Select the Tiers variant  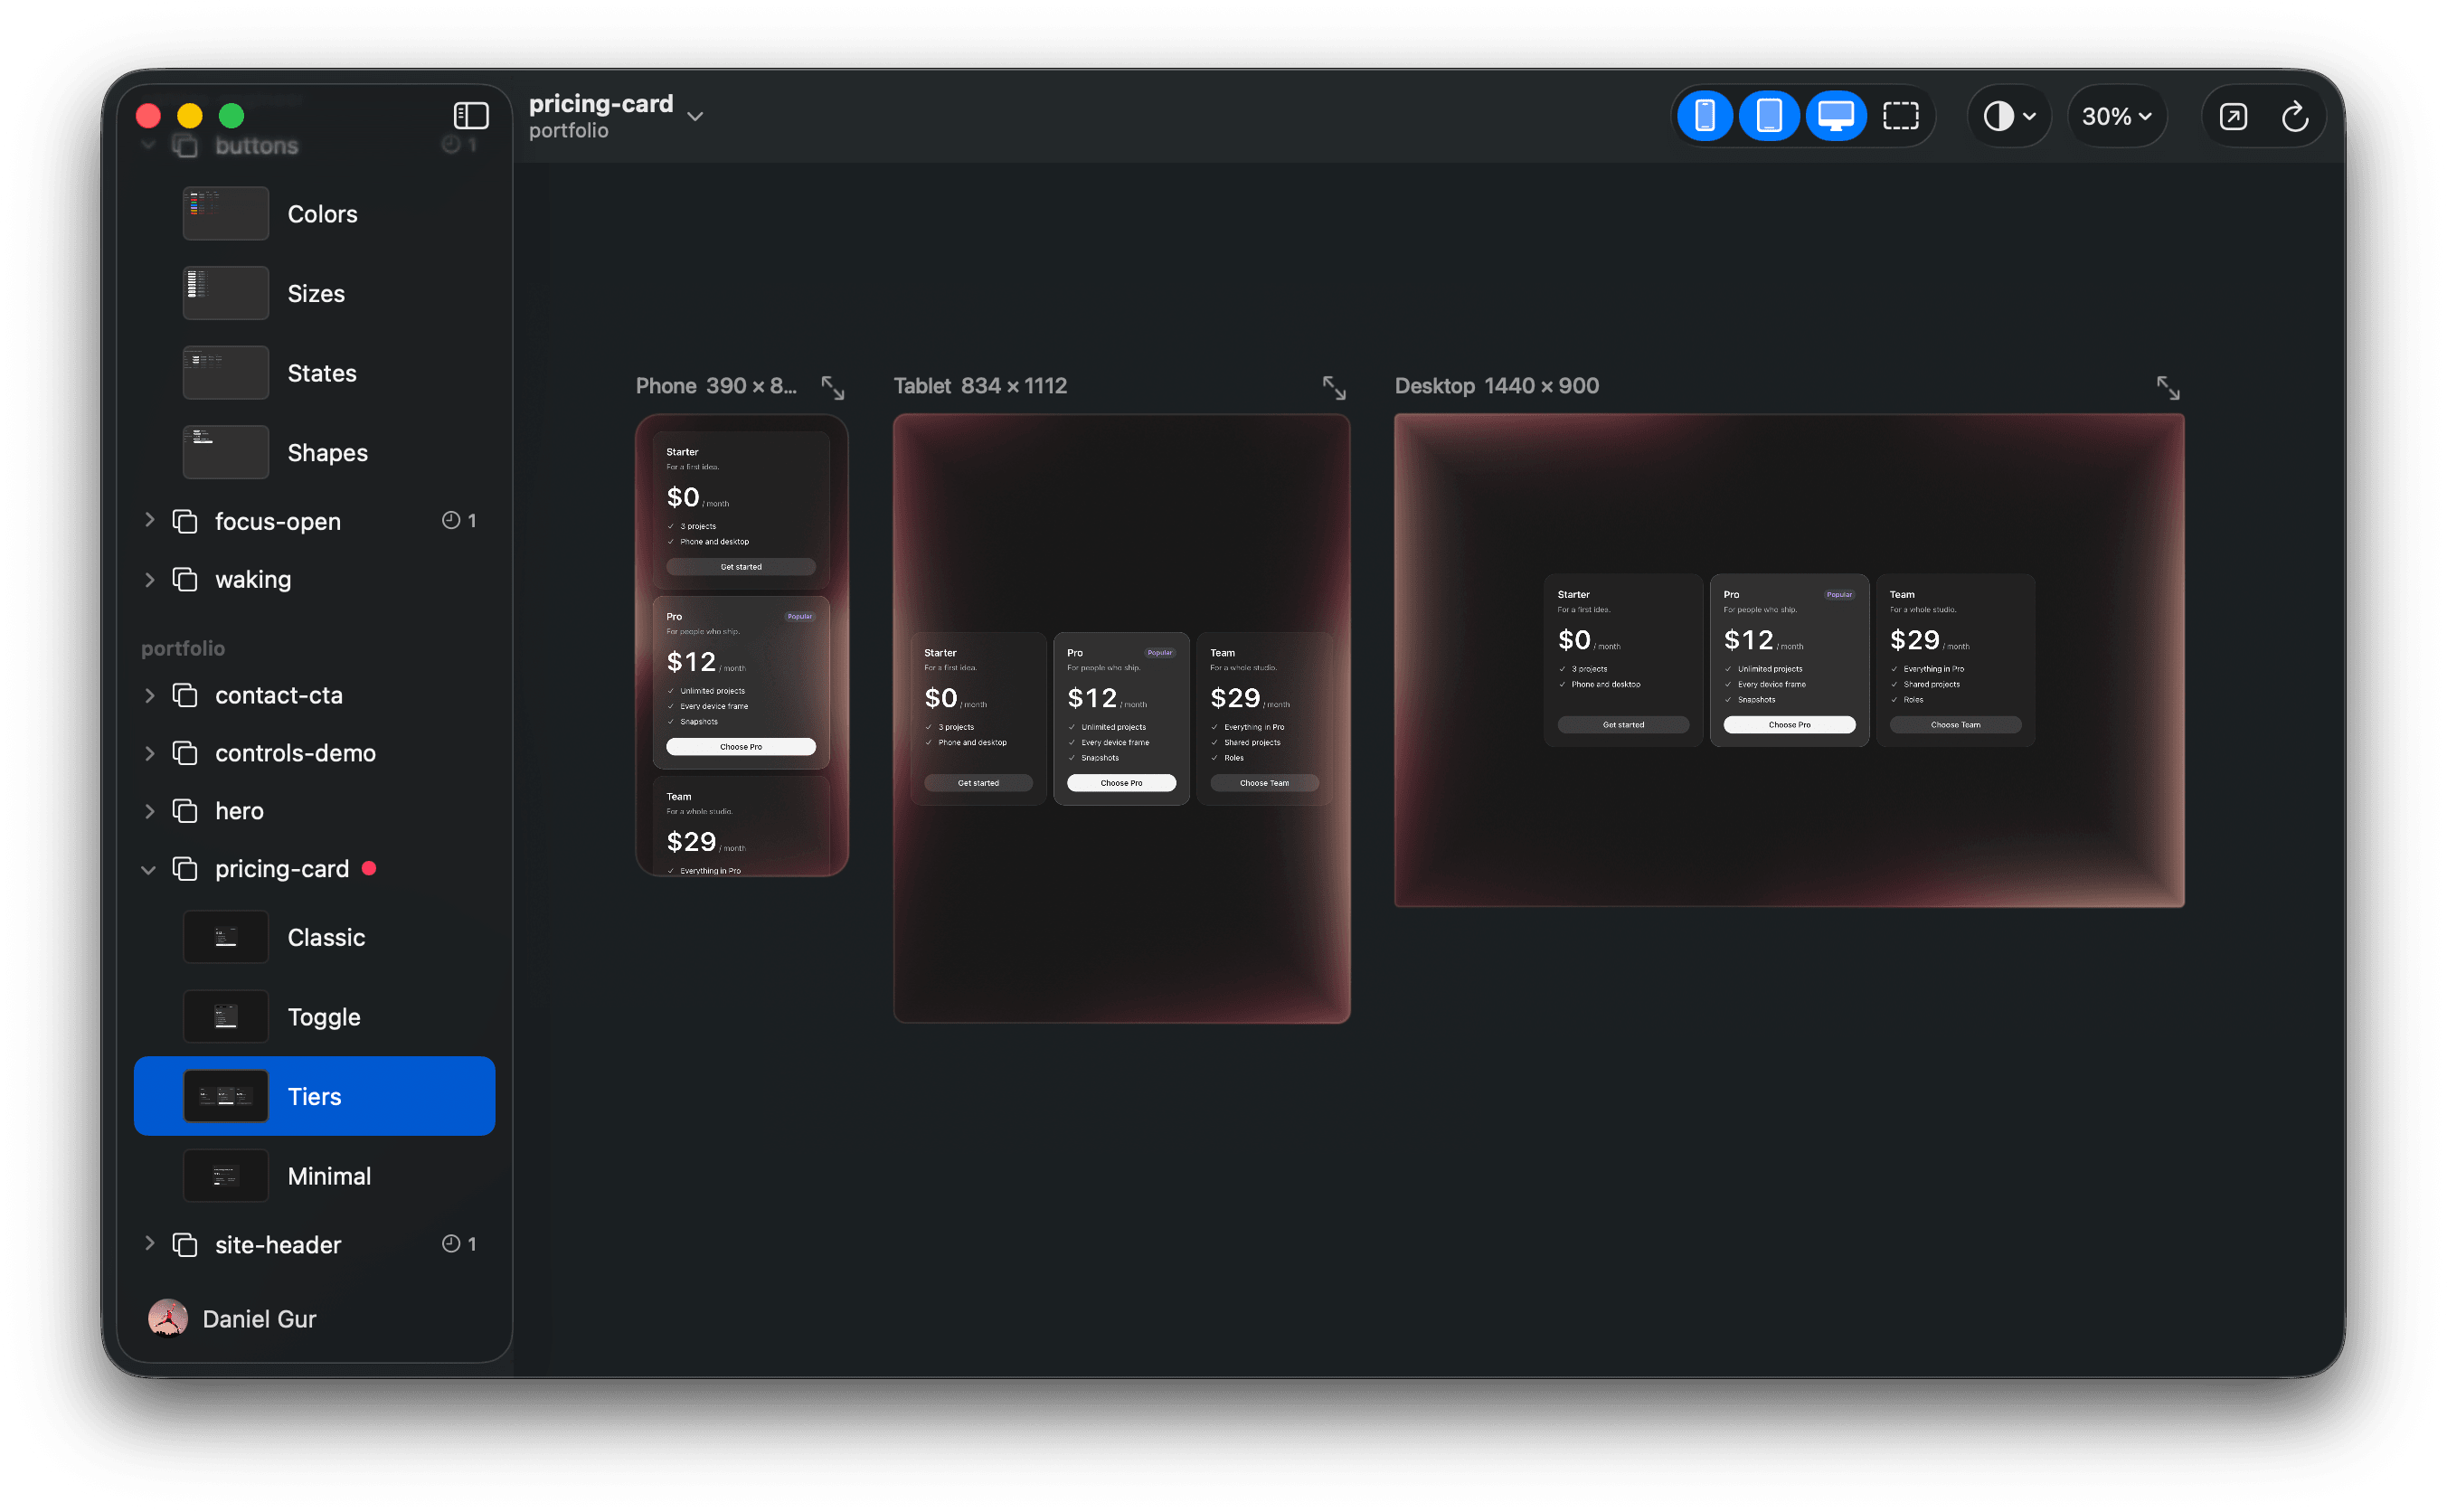[315, 1096]
